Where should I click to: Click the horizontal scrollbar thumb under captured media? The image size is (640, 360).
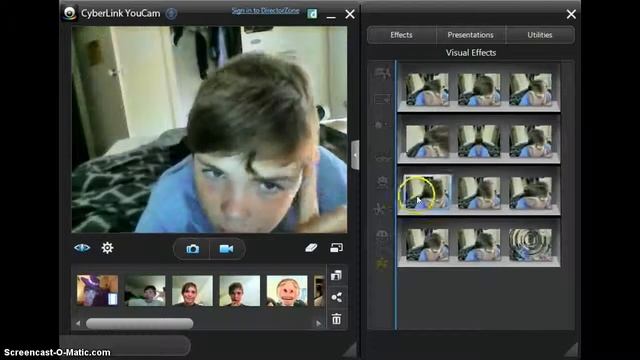click(x=140, y=324)
